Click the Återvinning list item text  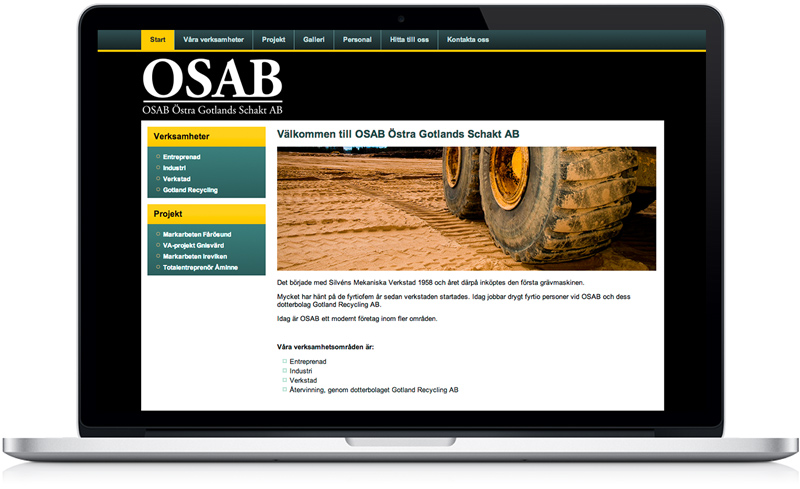[374, 390]
